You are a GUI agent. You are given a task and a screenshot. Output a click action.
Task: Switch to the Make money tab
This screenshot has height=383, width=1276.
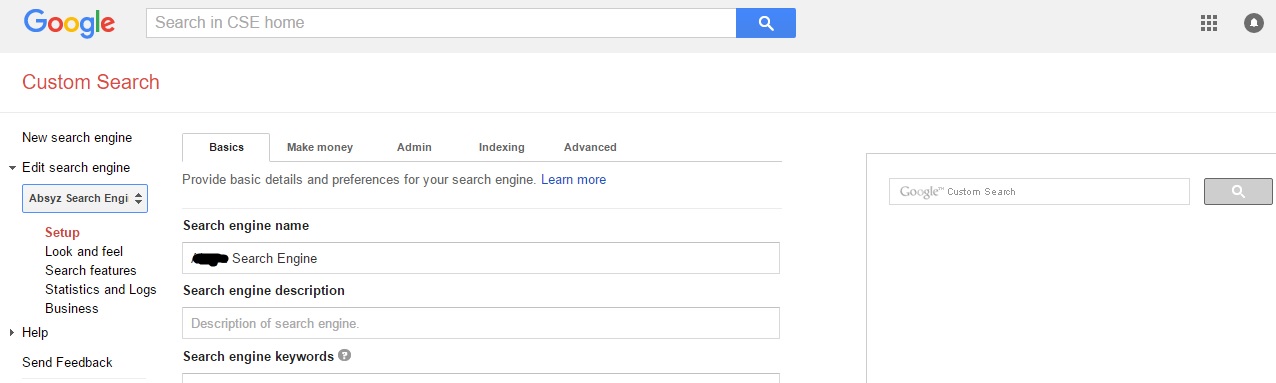tap(320, 147)
